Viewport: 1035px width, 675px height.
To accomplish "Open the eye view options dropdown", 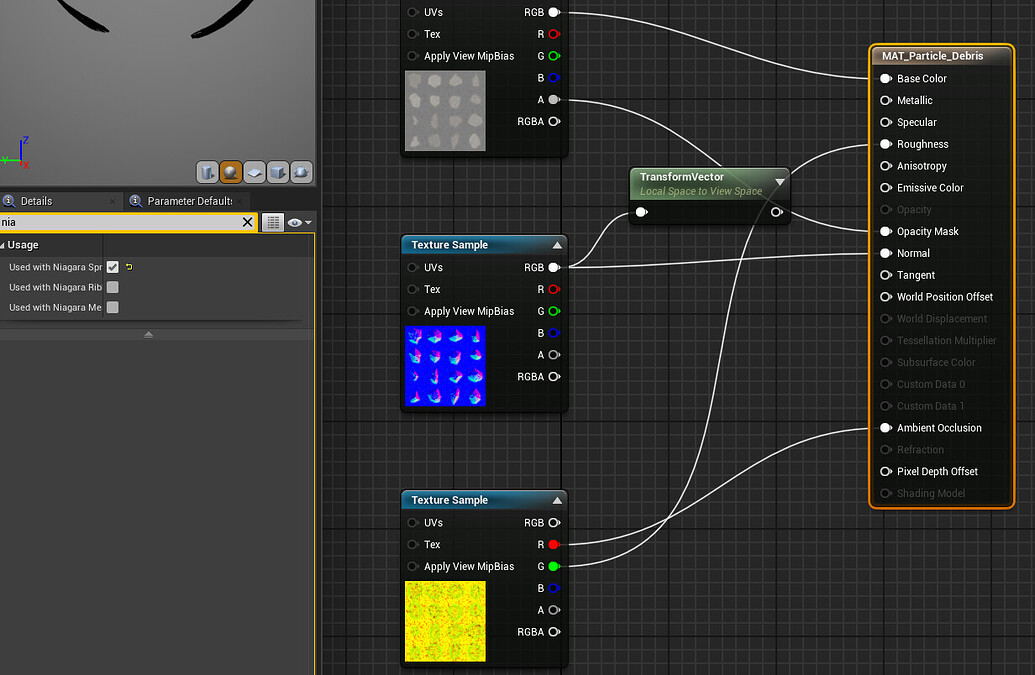I will pyautogui.click(x=300, y=222).
